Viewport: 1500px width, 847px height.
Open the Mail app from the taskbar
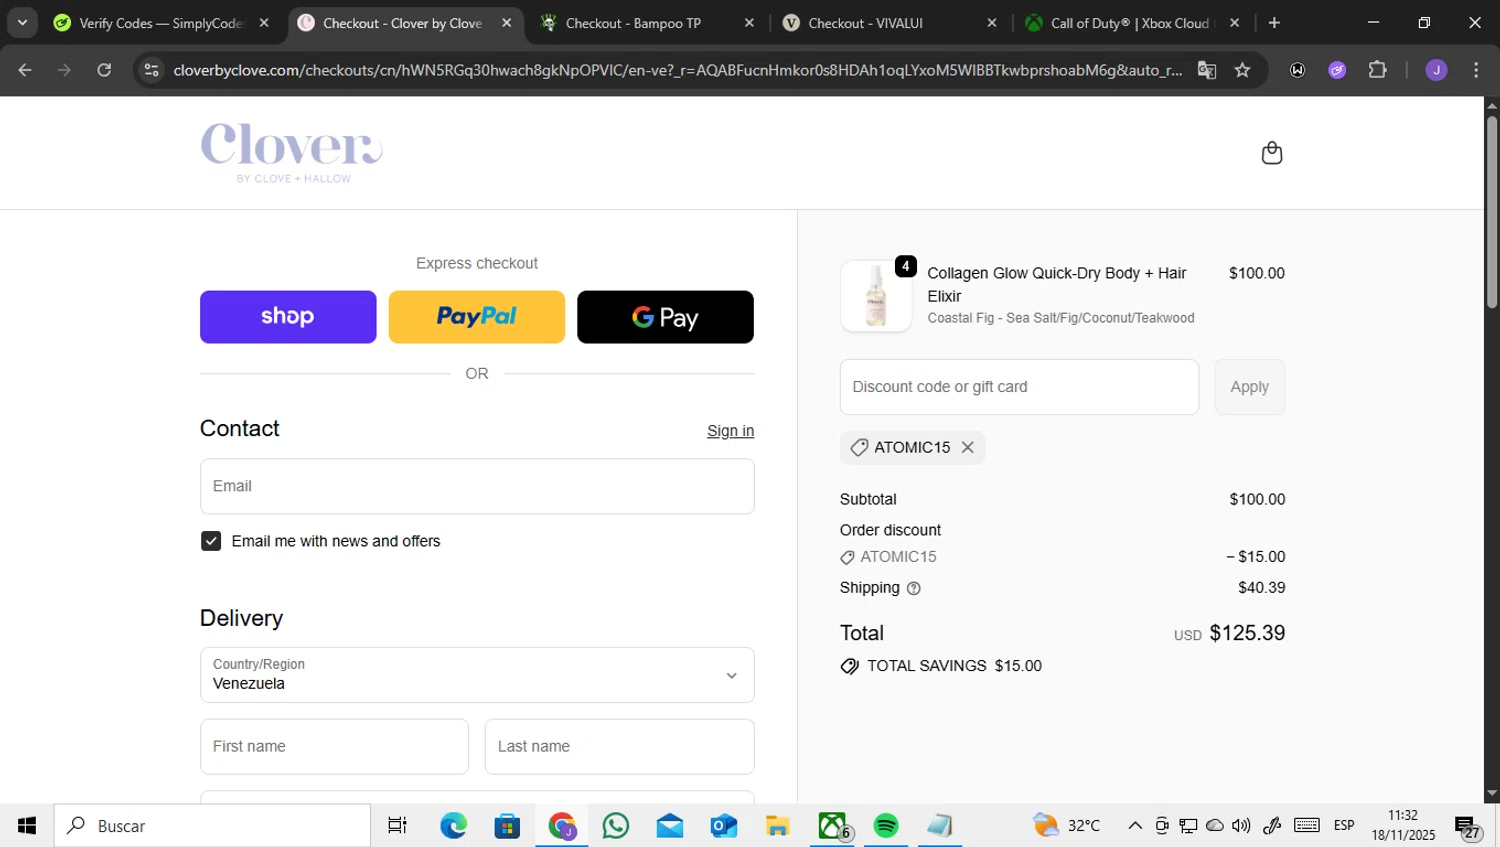point(670,825)
